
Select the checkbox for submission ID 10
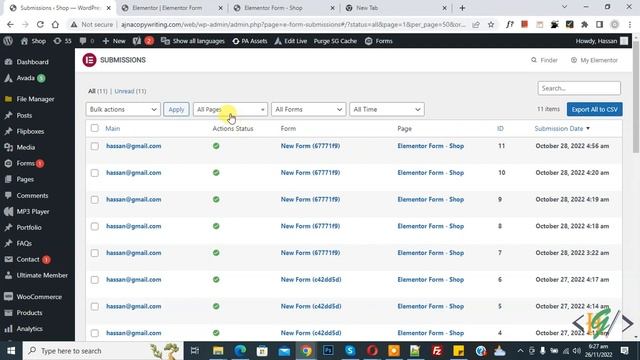pos(95,173)
